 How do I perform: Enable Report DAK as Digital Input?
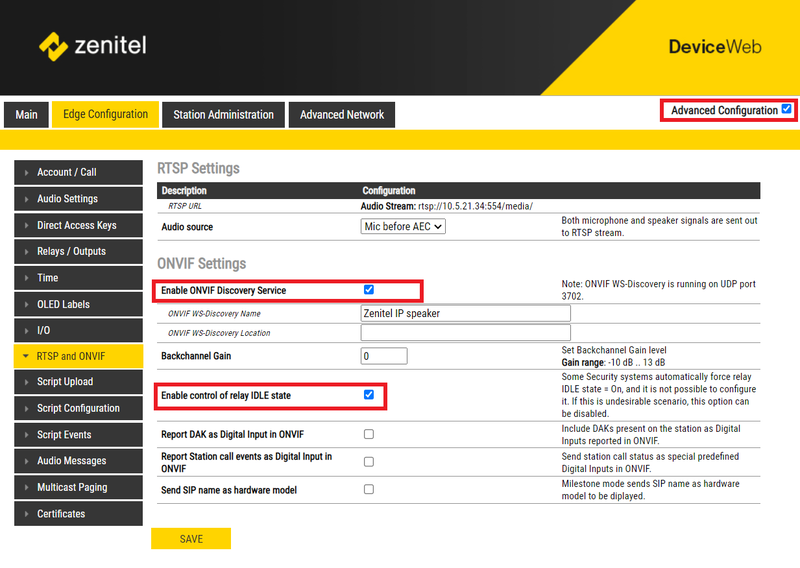[x=369, y=435]
